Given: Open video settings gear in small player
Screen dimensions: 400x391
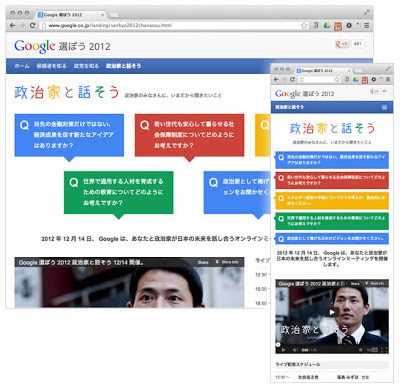Looking at the screenshot, I should click(360, 350).
